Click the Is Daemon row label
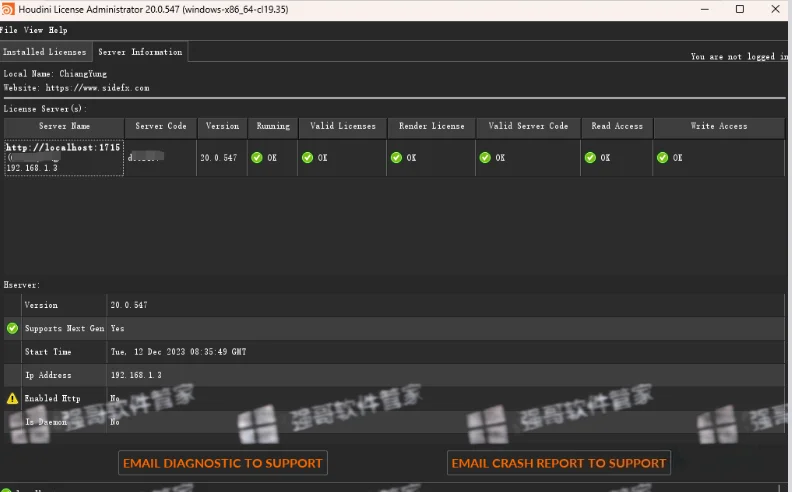 [46, 422]
